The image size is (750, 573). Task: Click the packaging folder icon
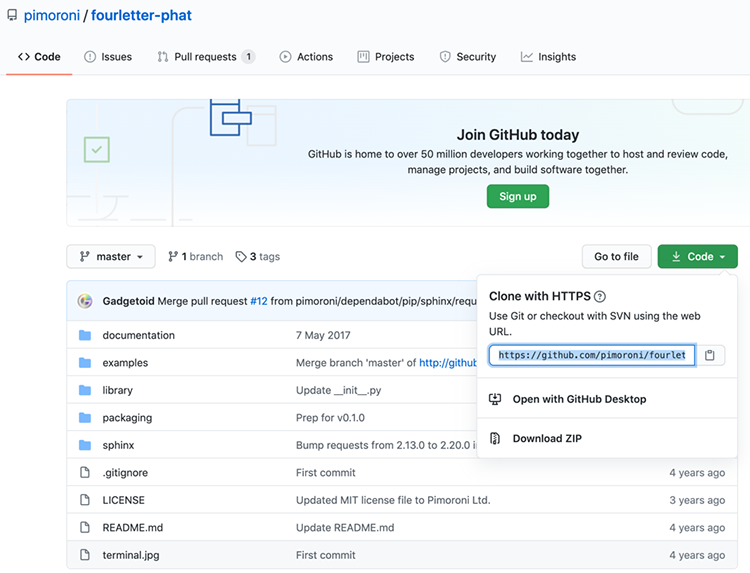[x=85, y=418]
